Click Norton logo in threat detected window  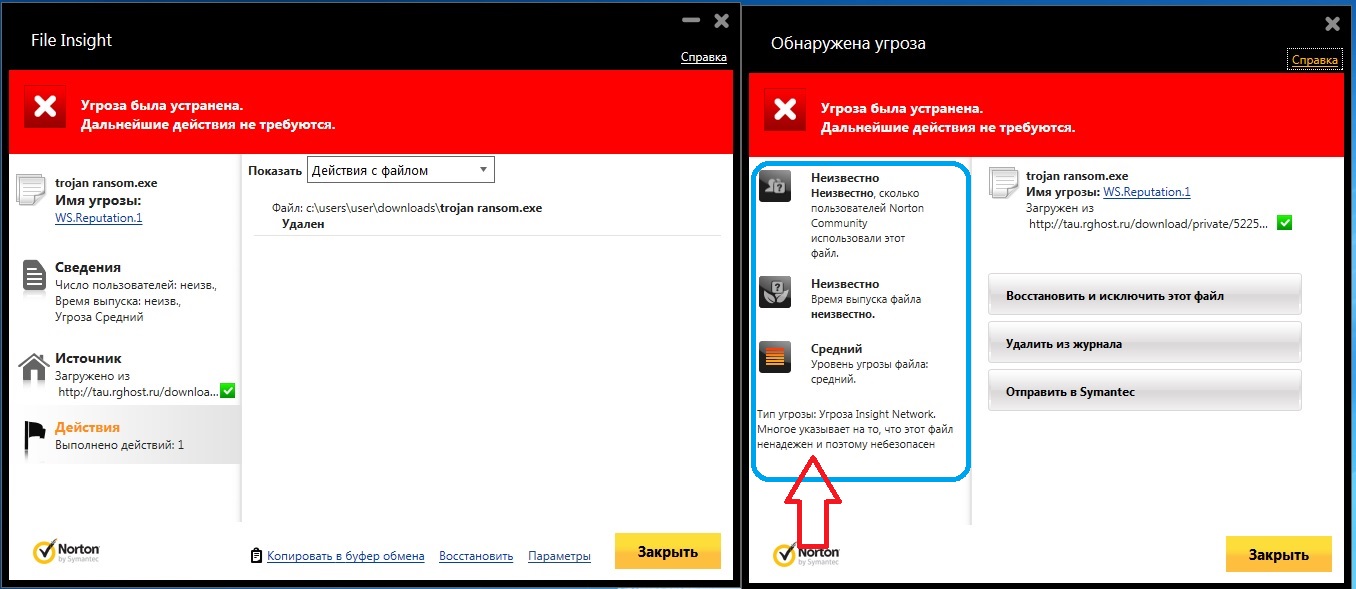tap(807, 554)
